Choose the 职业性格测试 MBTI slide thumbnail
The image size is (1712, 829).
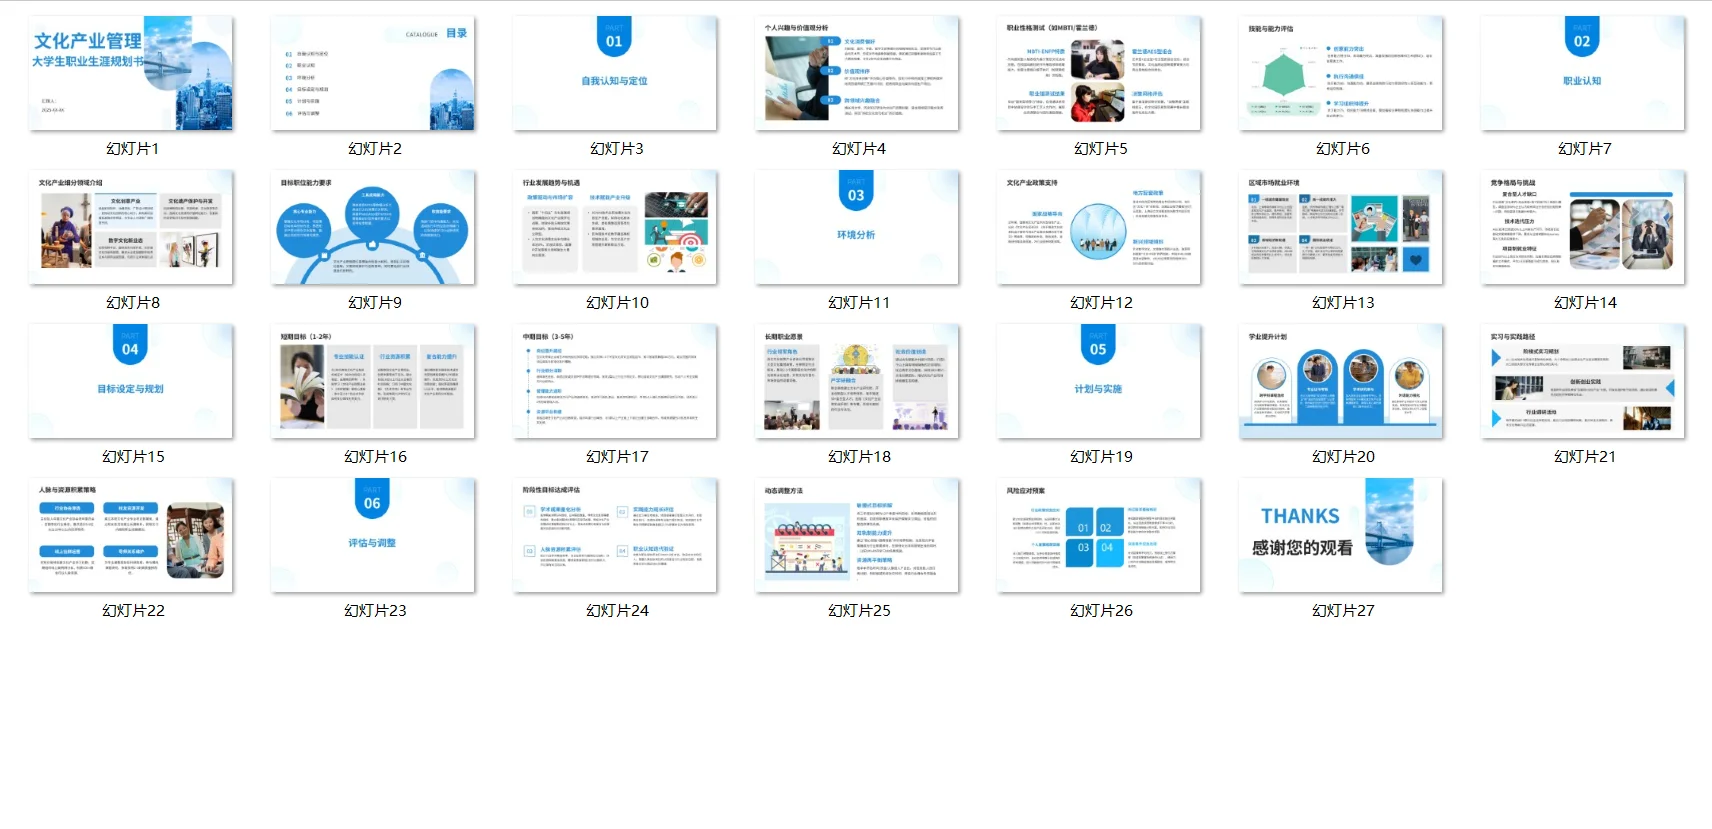(x=1099, y=73)
